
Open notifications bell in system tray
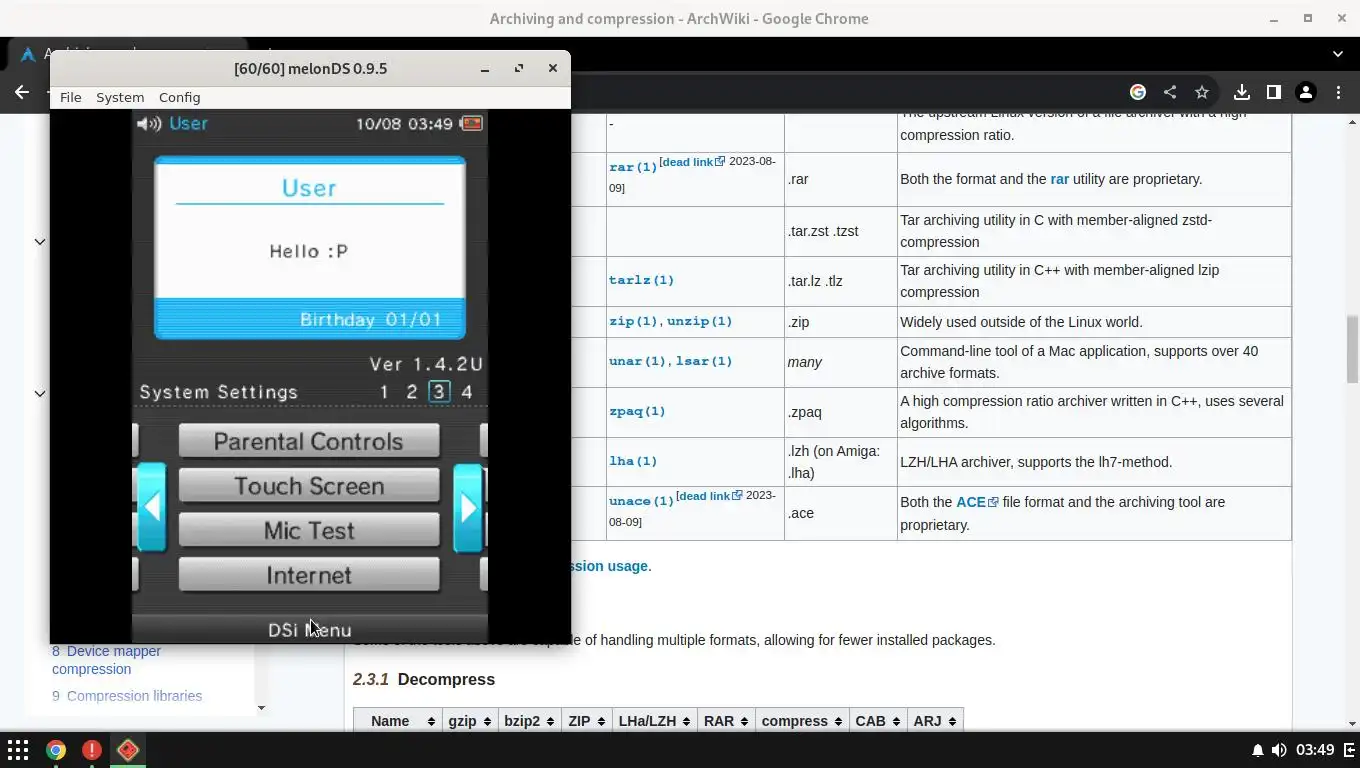(x=1257, y=750)
